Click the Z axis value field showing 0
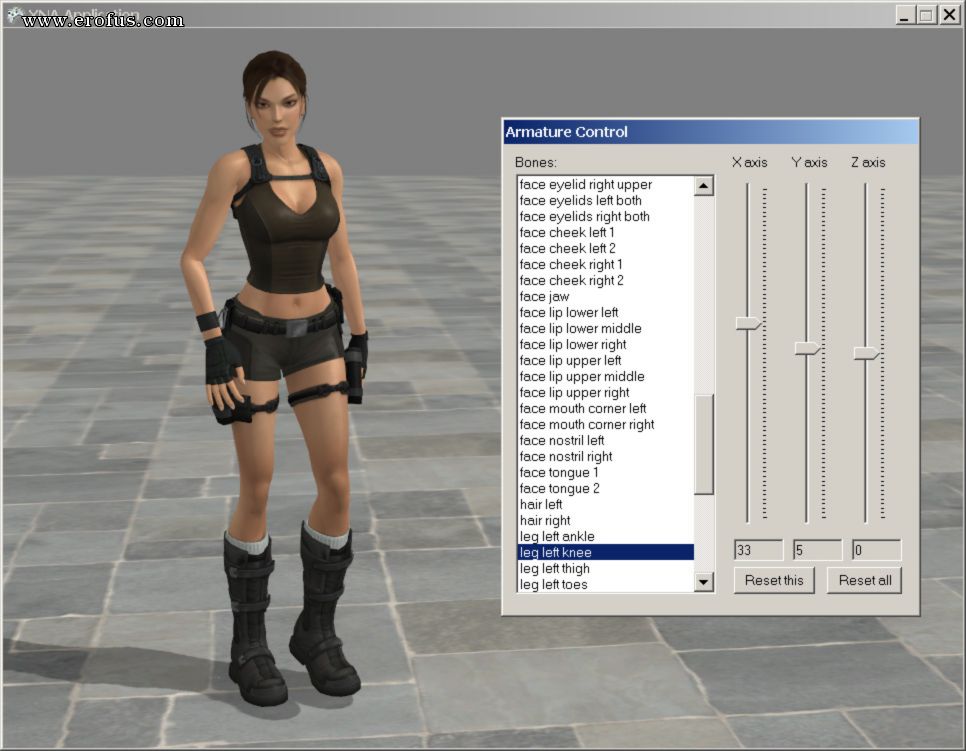This screenshot has height=751, width=966. (x=876, y=550)
